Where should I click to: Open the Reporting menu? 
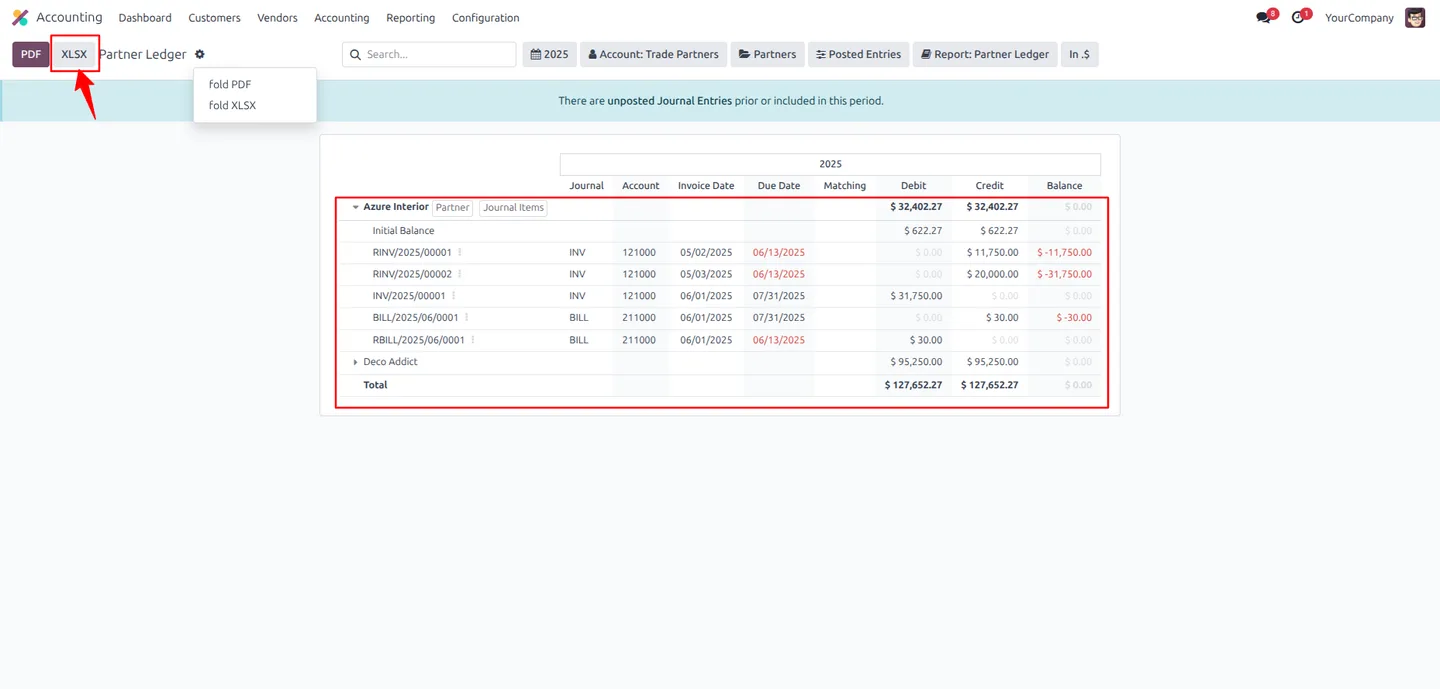pyautogui.click(x=411, y=18)
